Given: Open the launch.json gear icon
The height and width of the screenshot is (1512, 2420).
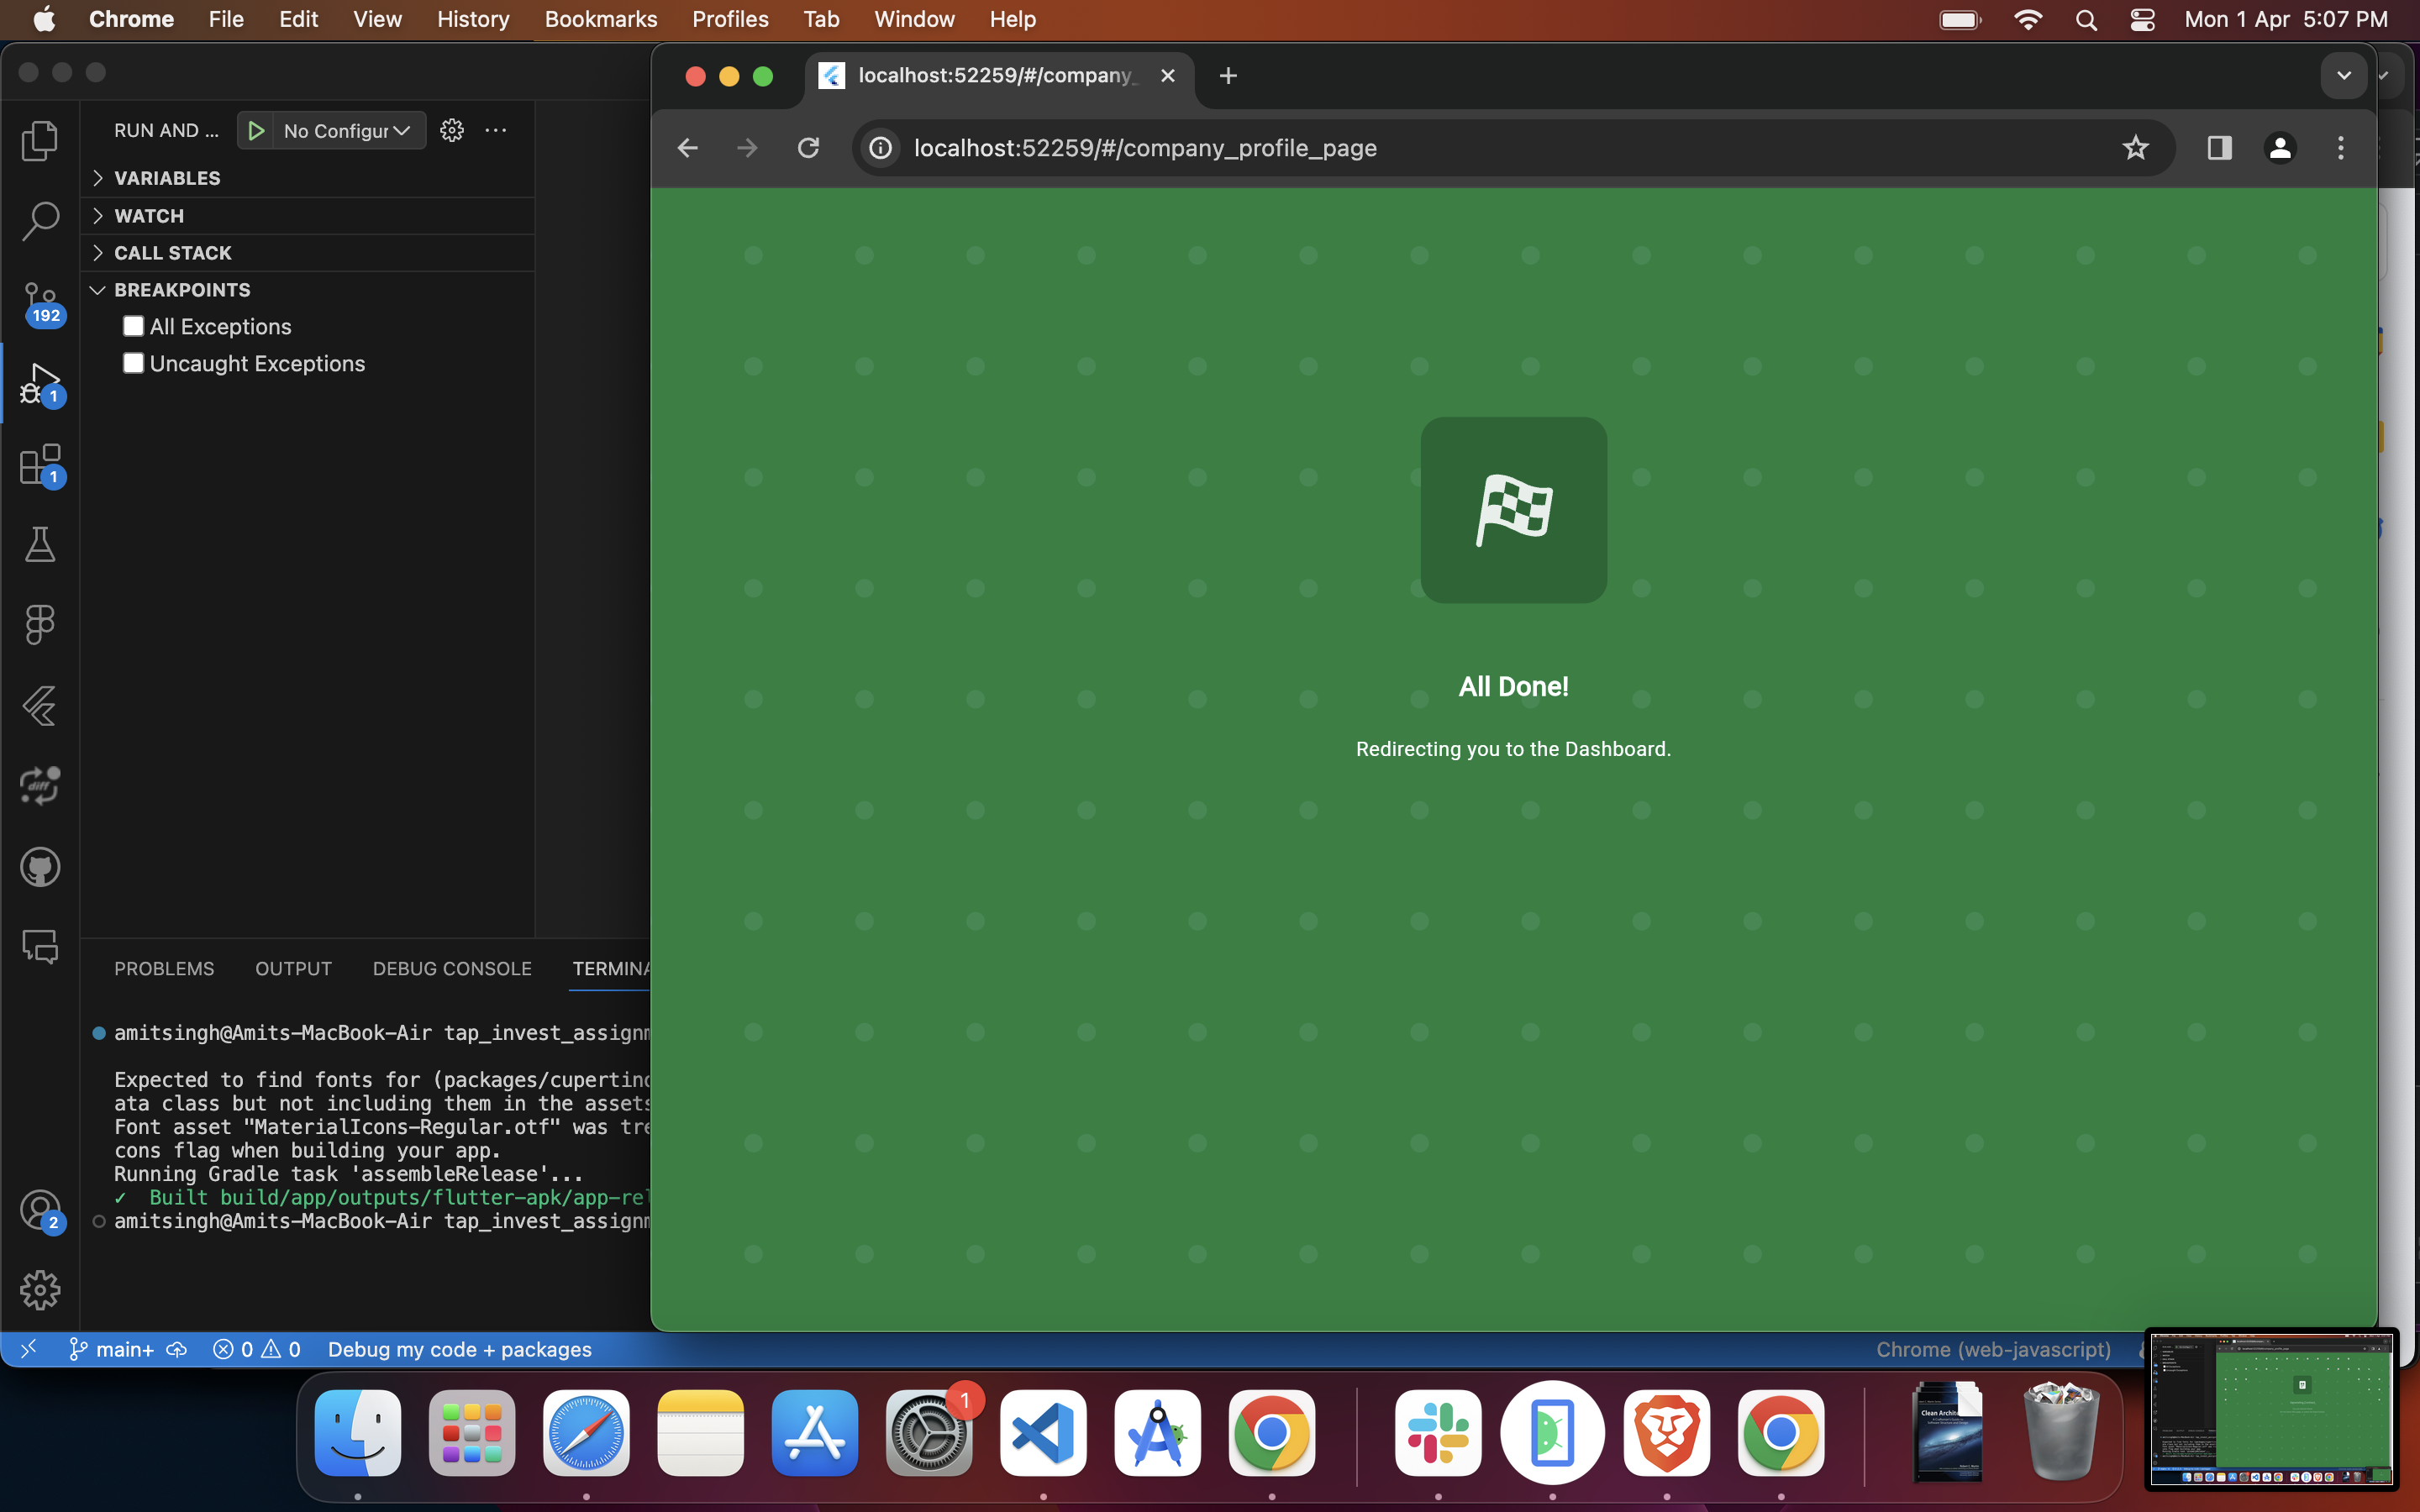Looking at the screenshot, I should point(452,131).
